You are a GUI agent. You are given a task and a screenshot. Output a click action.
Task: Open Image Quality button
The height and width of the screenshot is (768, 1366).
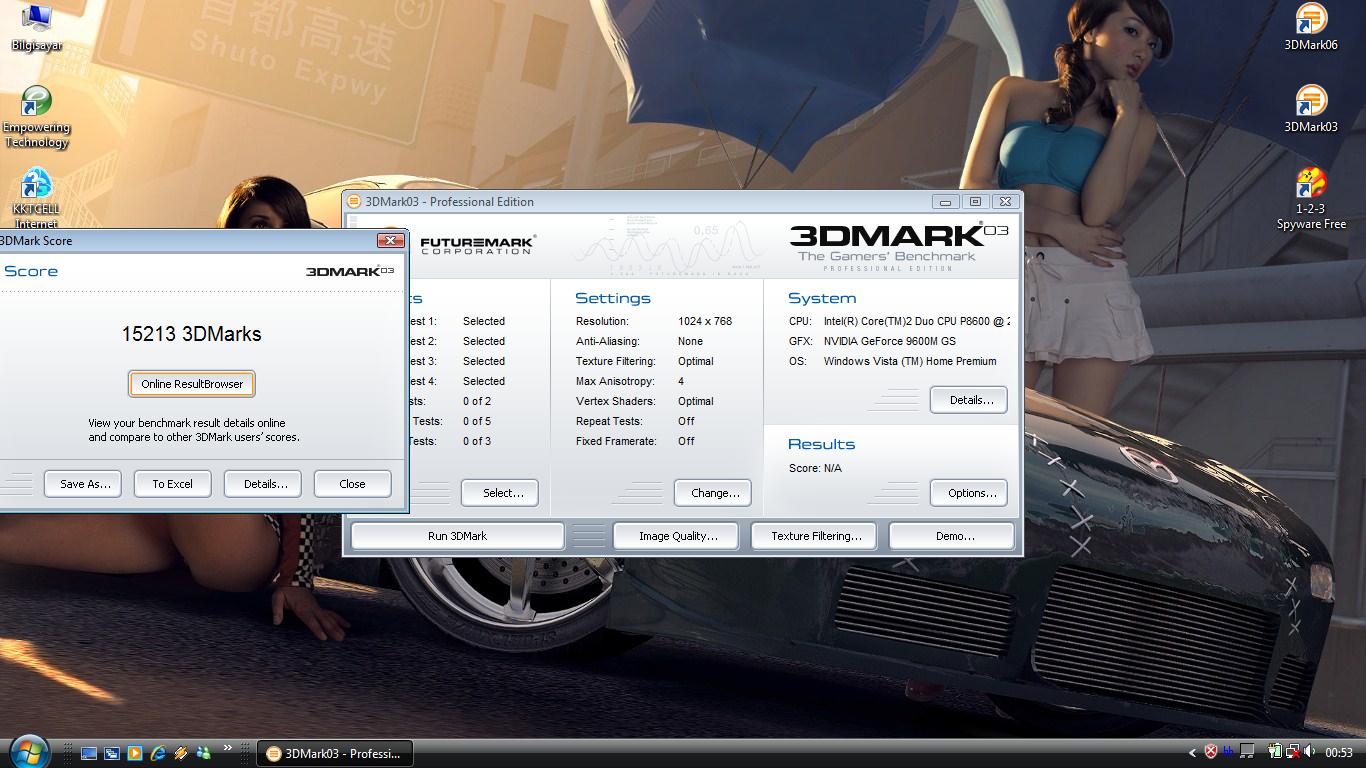click(677, 536)
